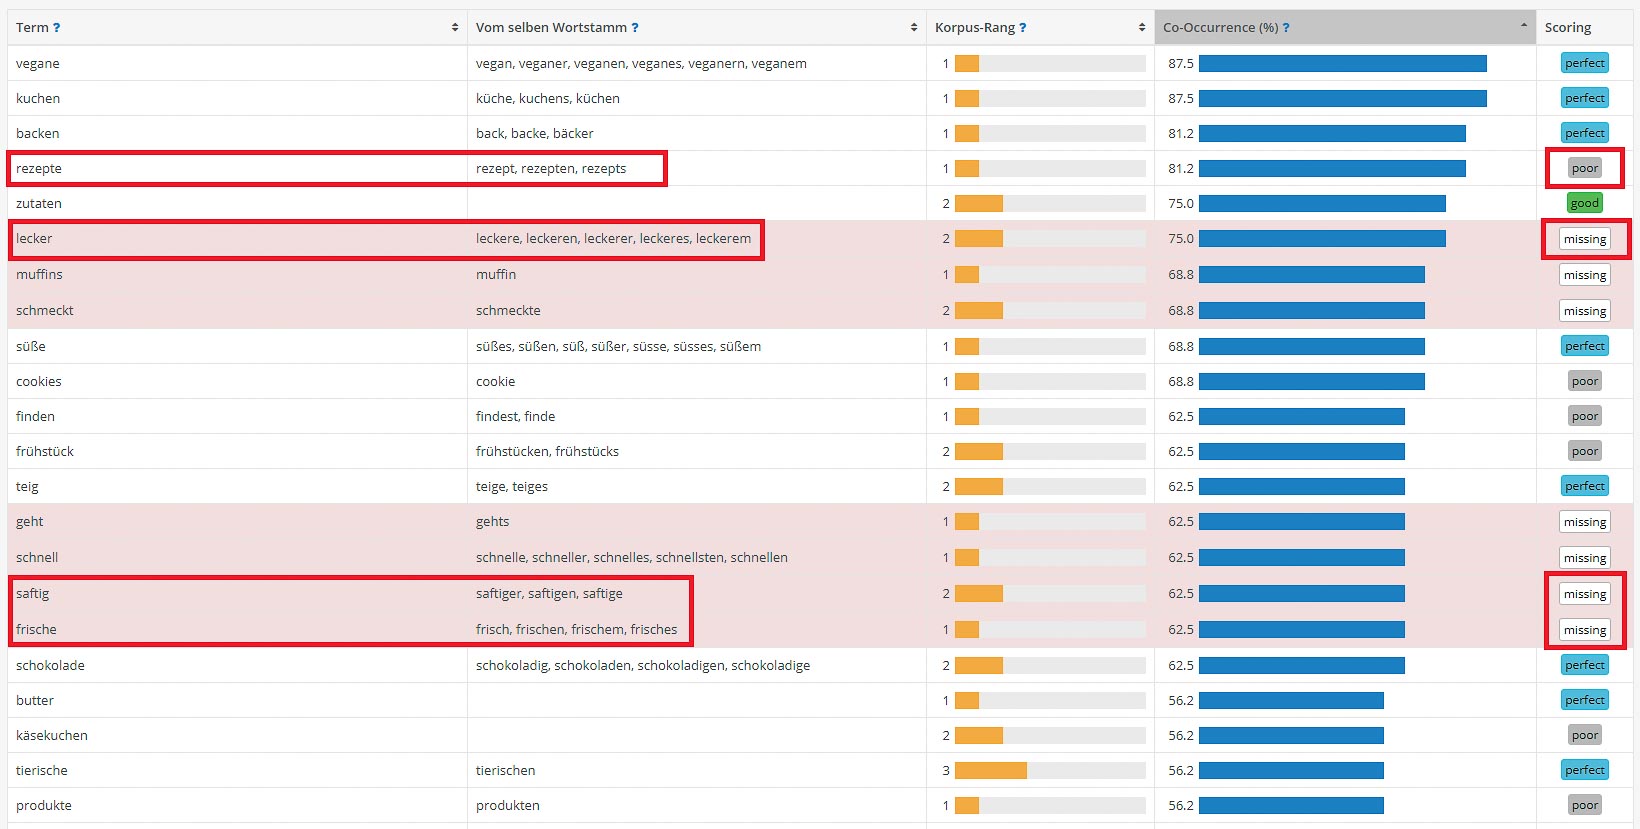The image size is (1640, 829).
Task: Click the poor badge in the rezepte row
Action: [1585, 168]
